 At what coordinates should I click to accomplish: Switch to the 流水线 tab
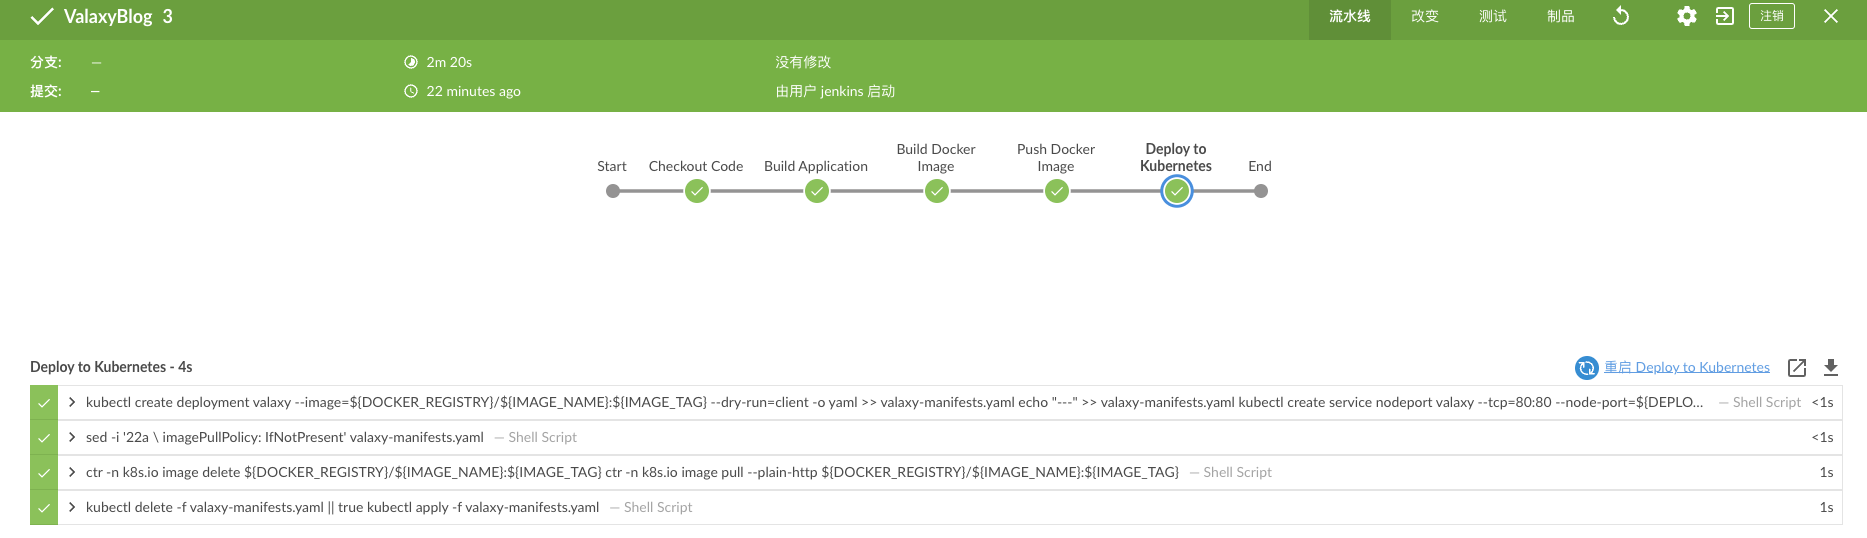click(1349, 17)
